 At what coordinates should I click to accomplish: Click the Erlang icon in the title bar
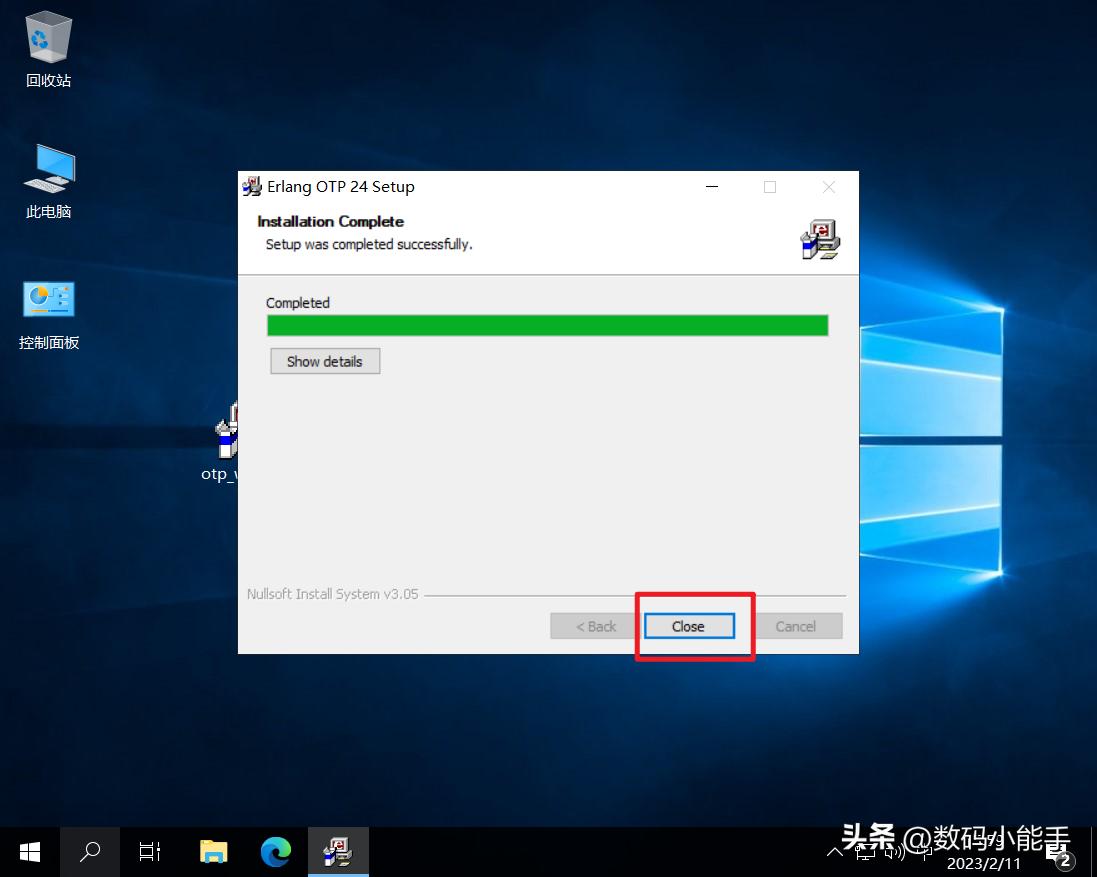(251, 187)
